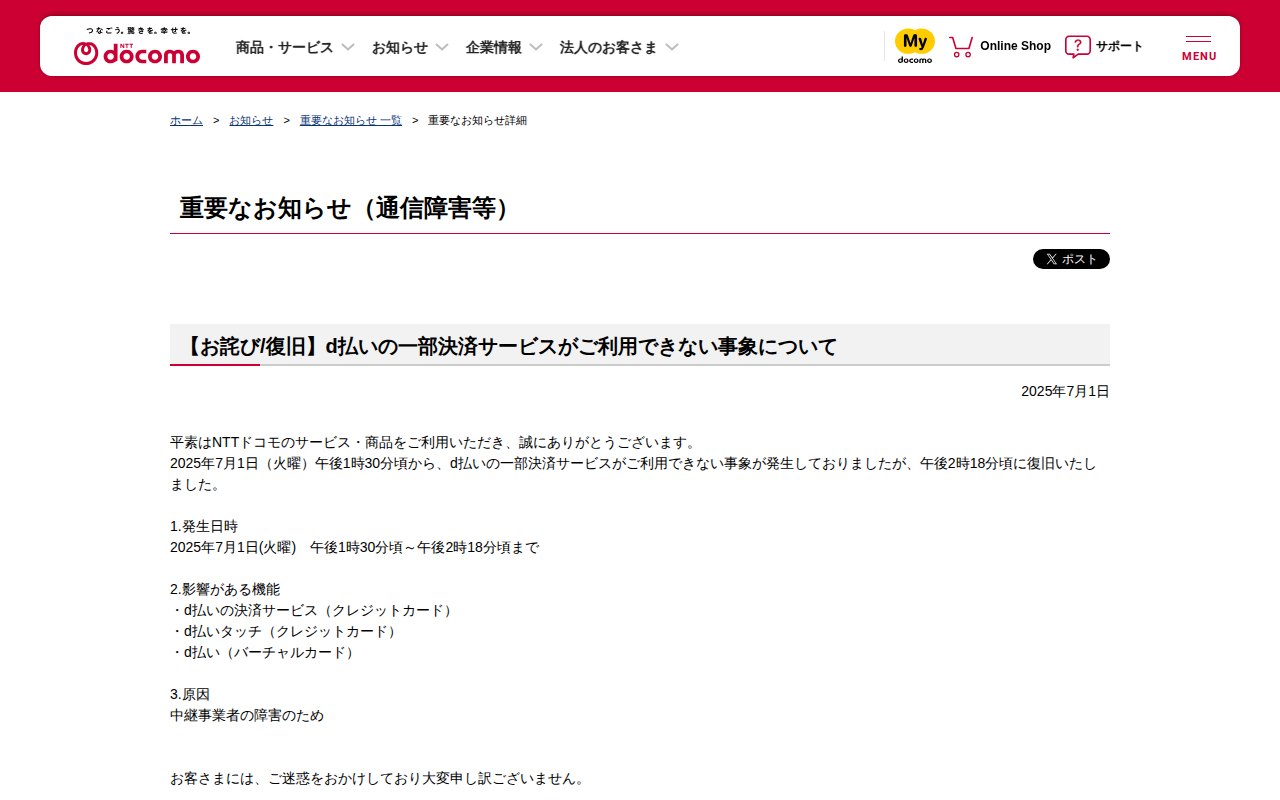Open the 商品・サービス menu
Viewport: 1280px width, 800px height.
(284, 47)
